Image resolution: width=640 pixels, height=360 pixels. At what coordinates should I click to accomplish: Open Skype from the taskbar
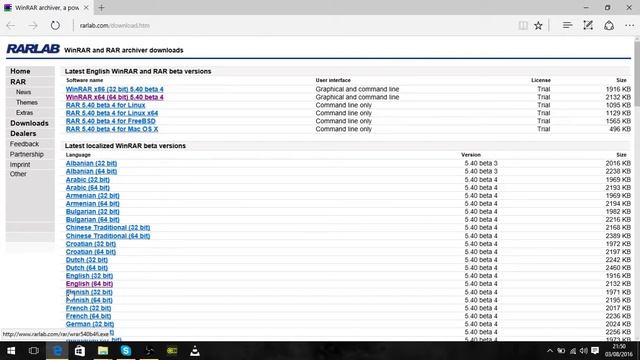[x=126, y=351]
